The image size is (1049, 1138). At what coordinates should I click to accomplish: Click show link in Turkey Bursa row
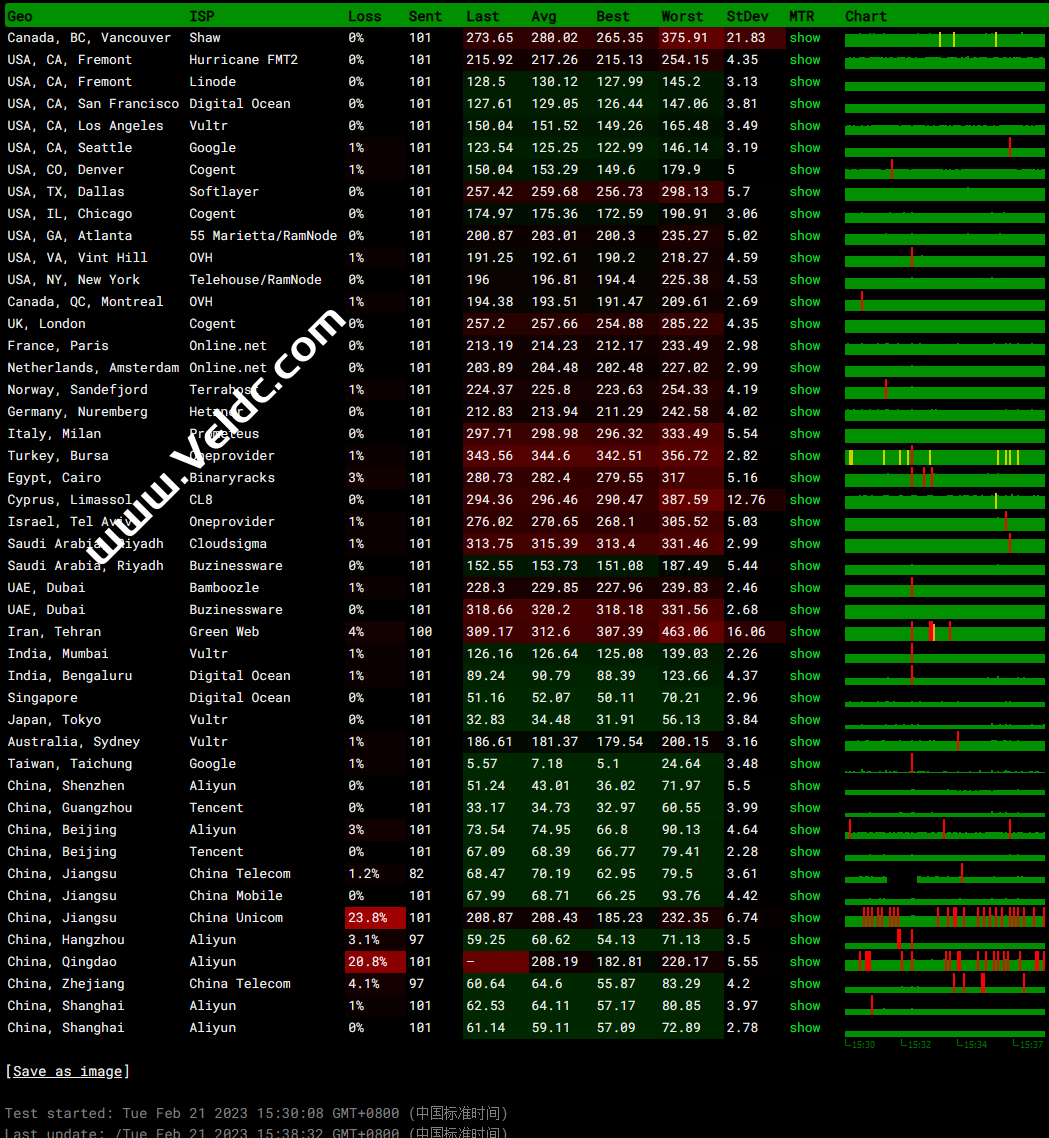click(804, 456)
